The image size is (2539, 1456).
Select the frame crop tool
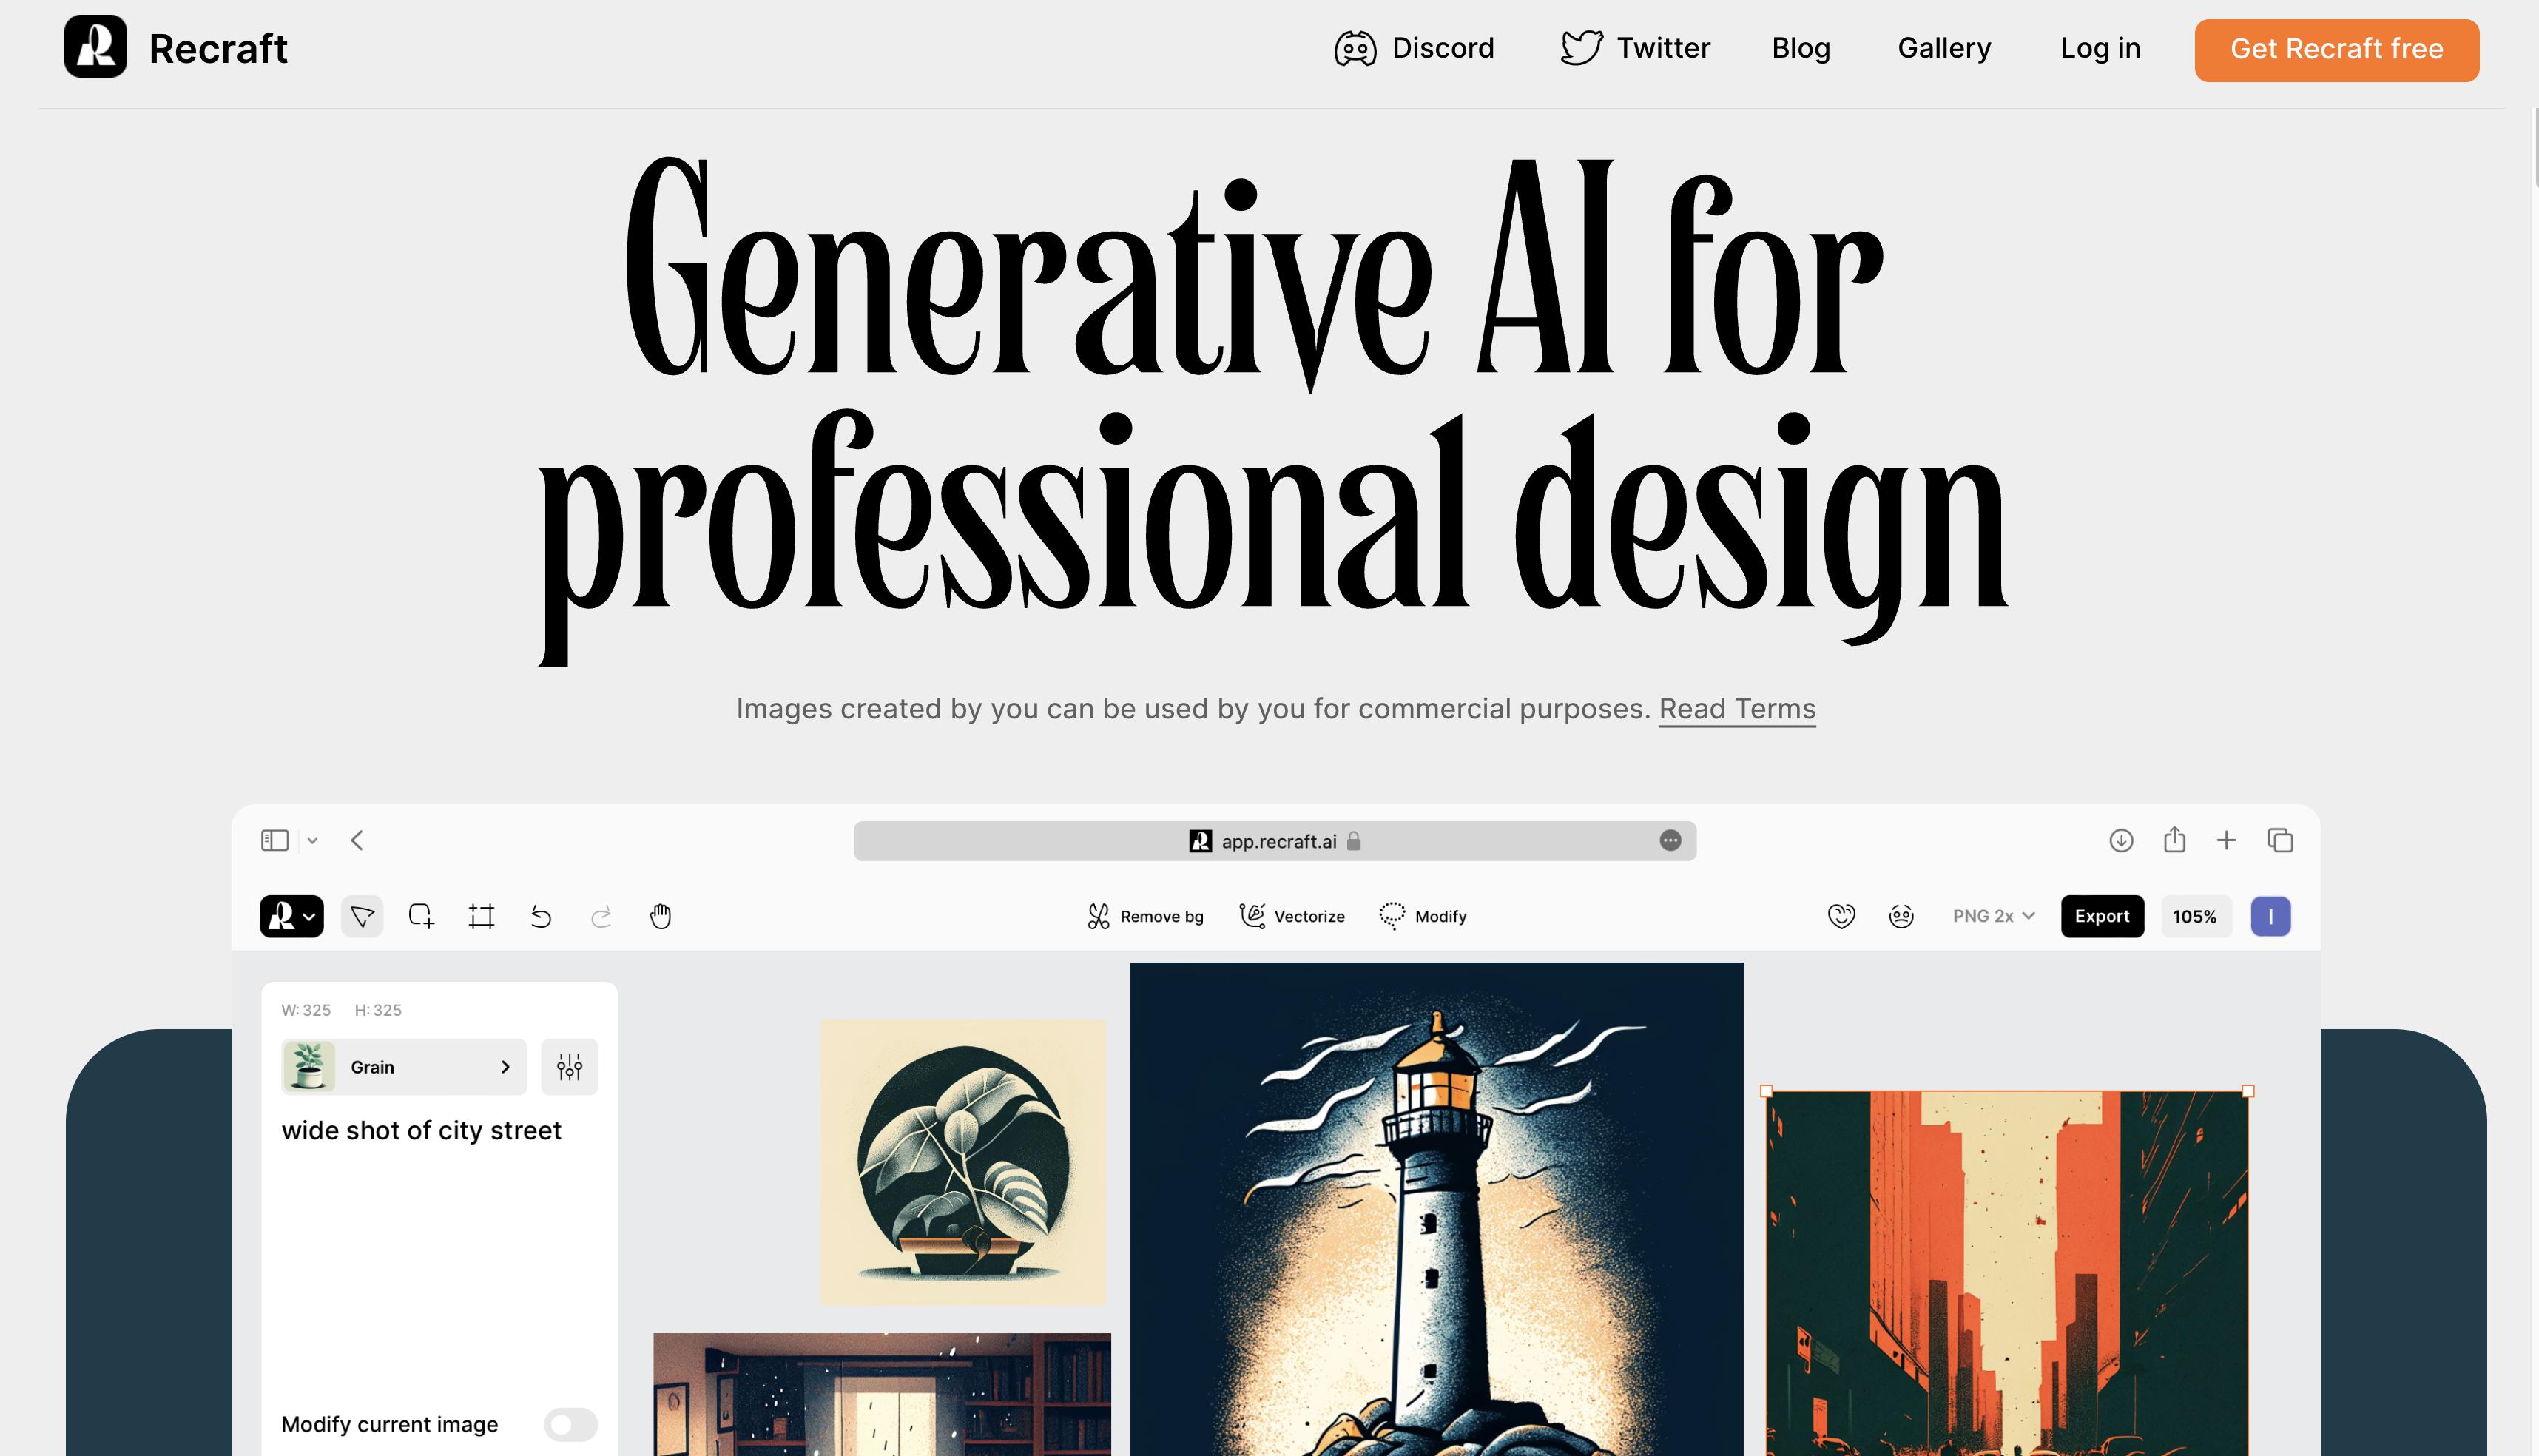point(481,916)
